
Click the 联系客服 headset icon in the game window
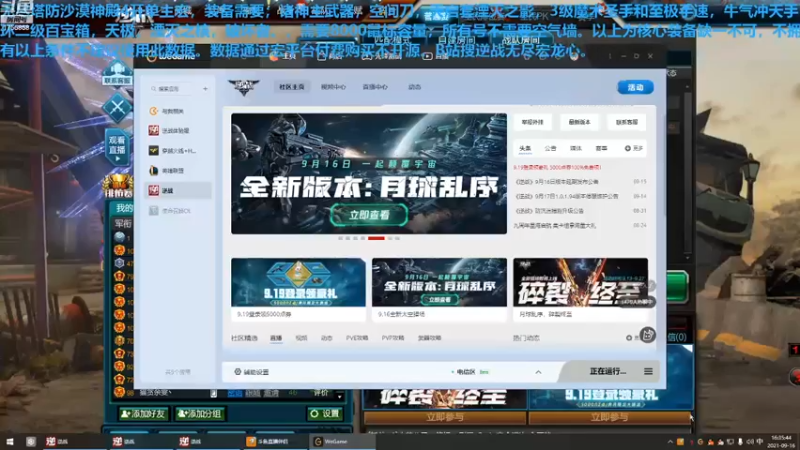117,72
